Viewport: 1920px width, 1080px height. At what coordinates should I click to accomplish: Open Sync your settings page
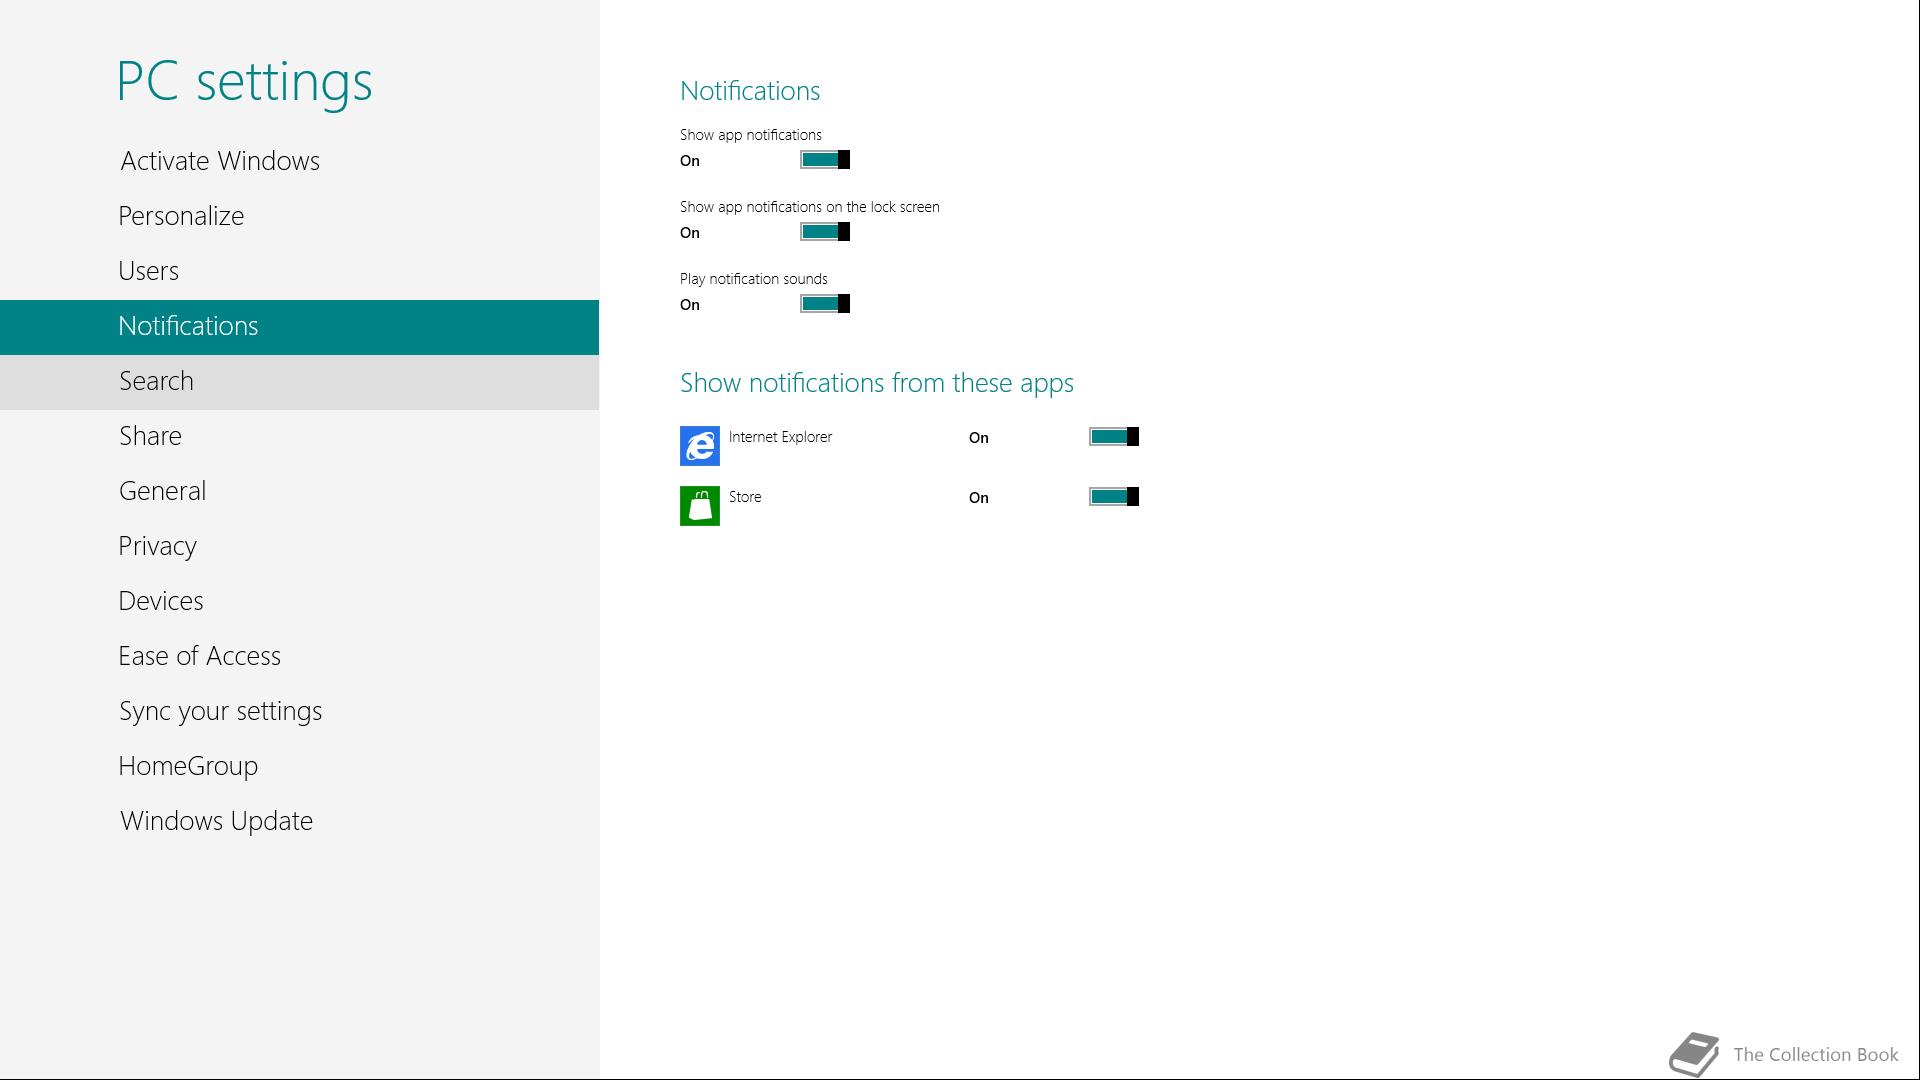coord(299,712)
